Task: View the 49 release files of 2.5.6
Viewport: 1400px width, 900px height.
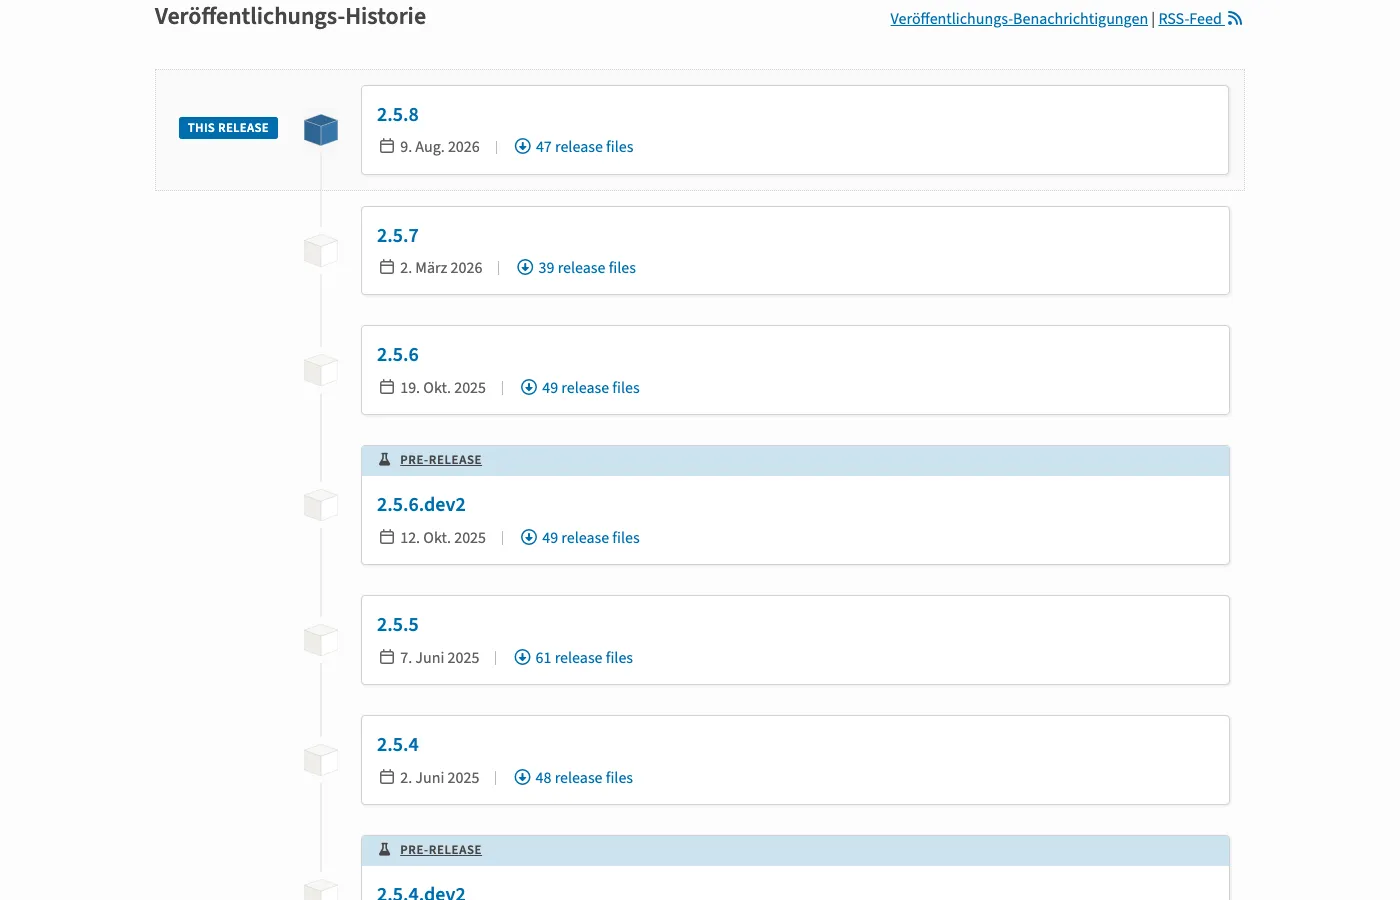Action: [x=591, y=388]
